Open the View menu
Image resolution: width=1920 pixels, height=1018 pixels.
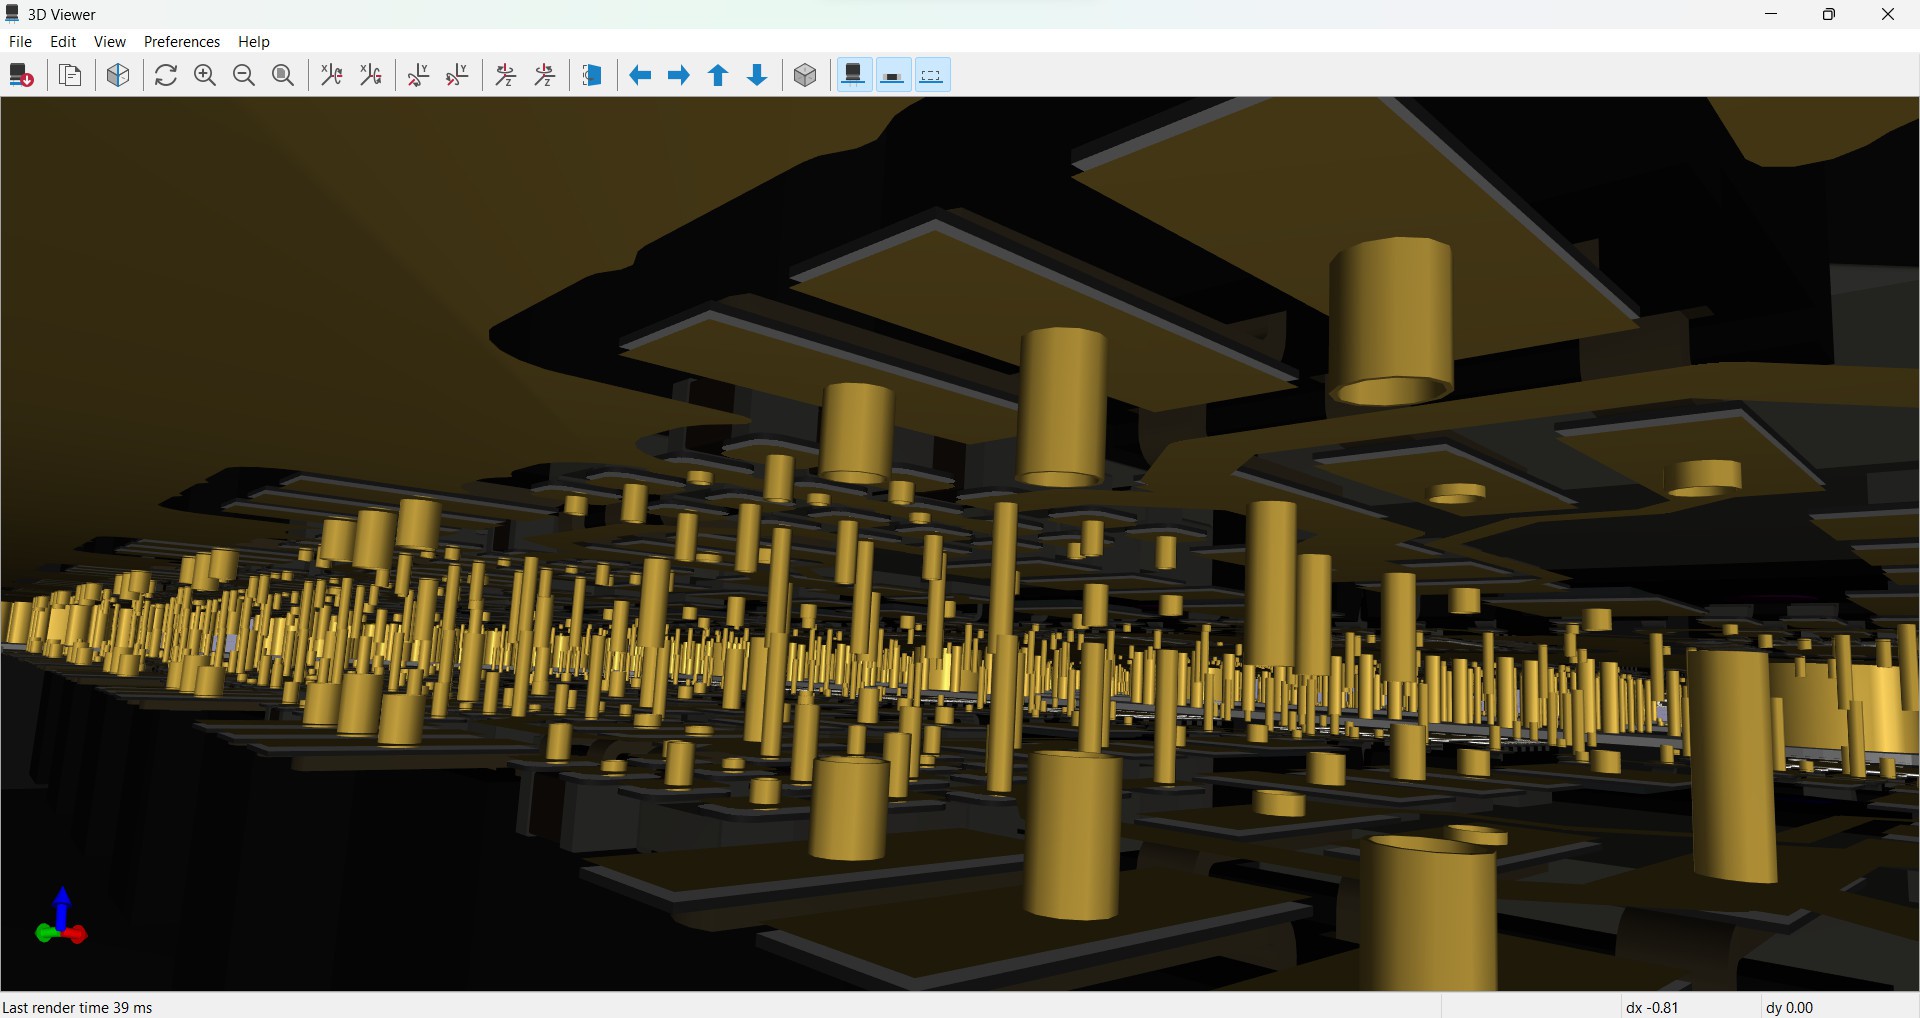[110, 42]
